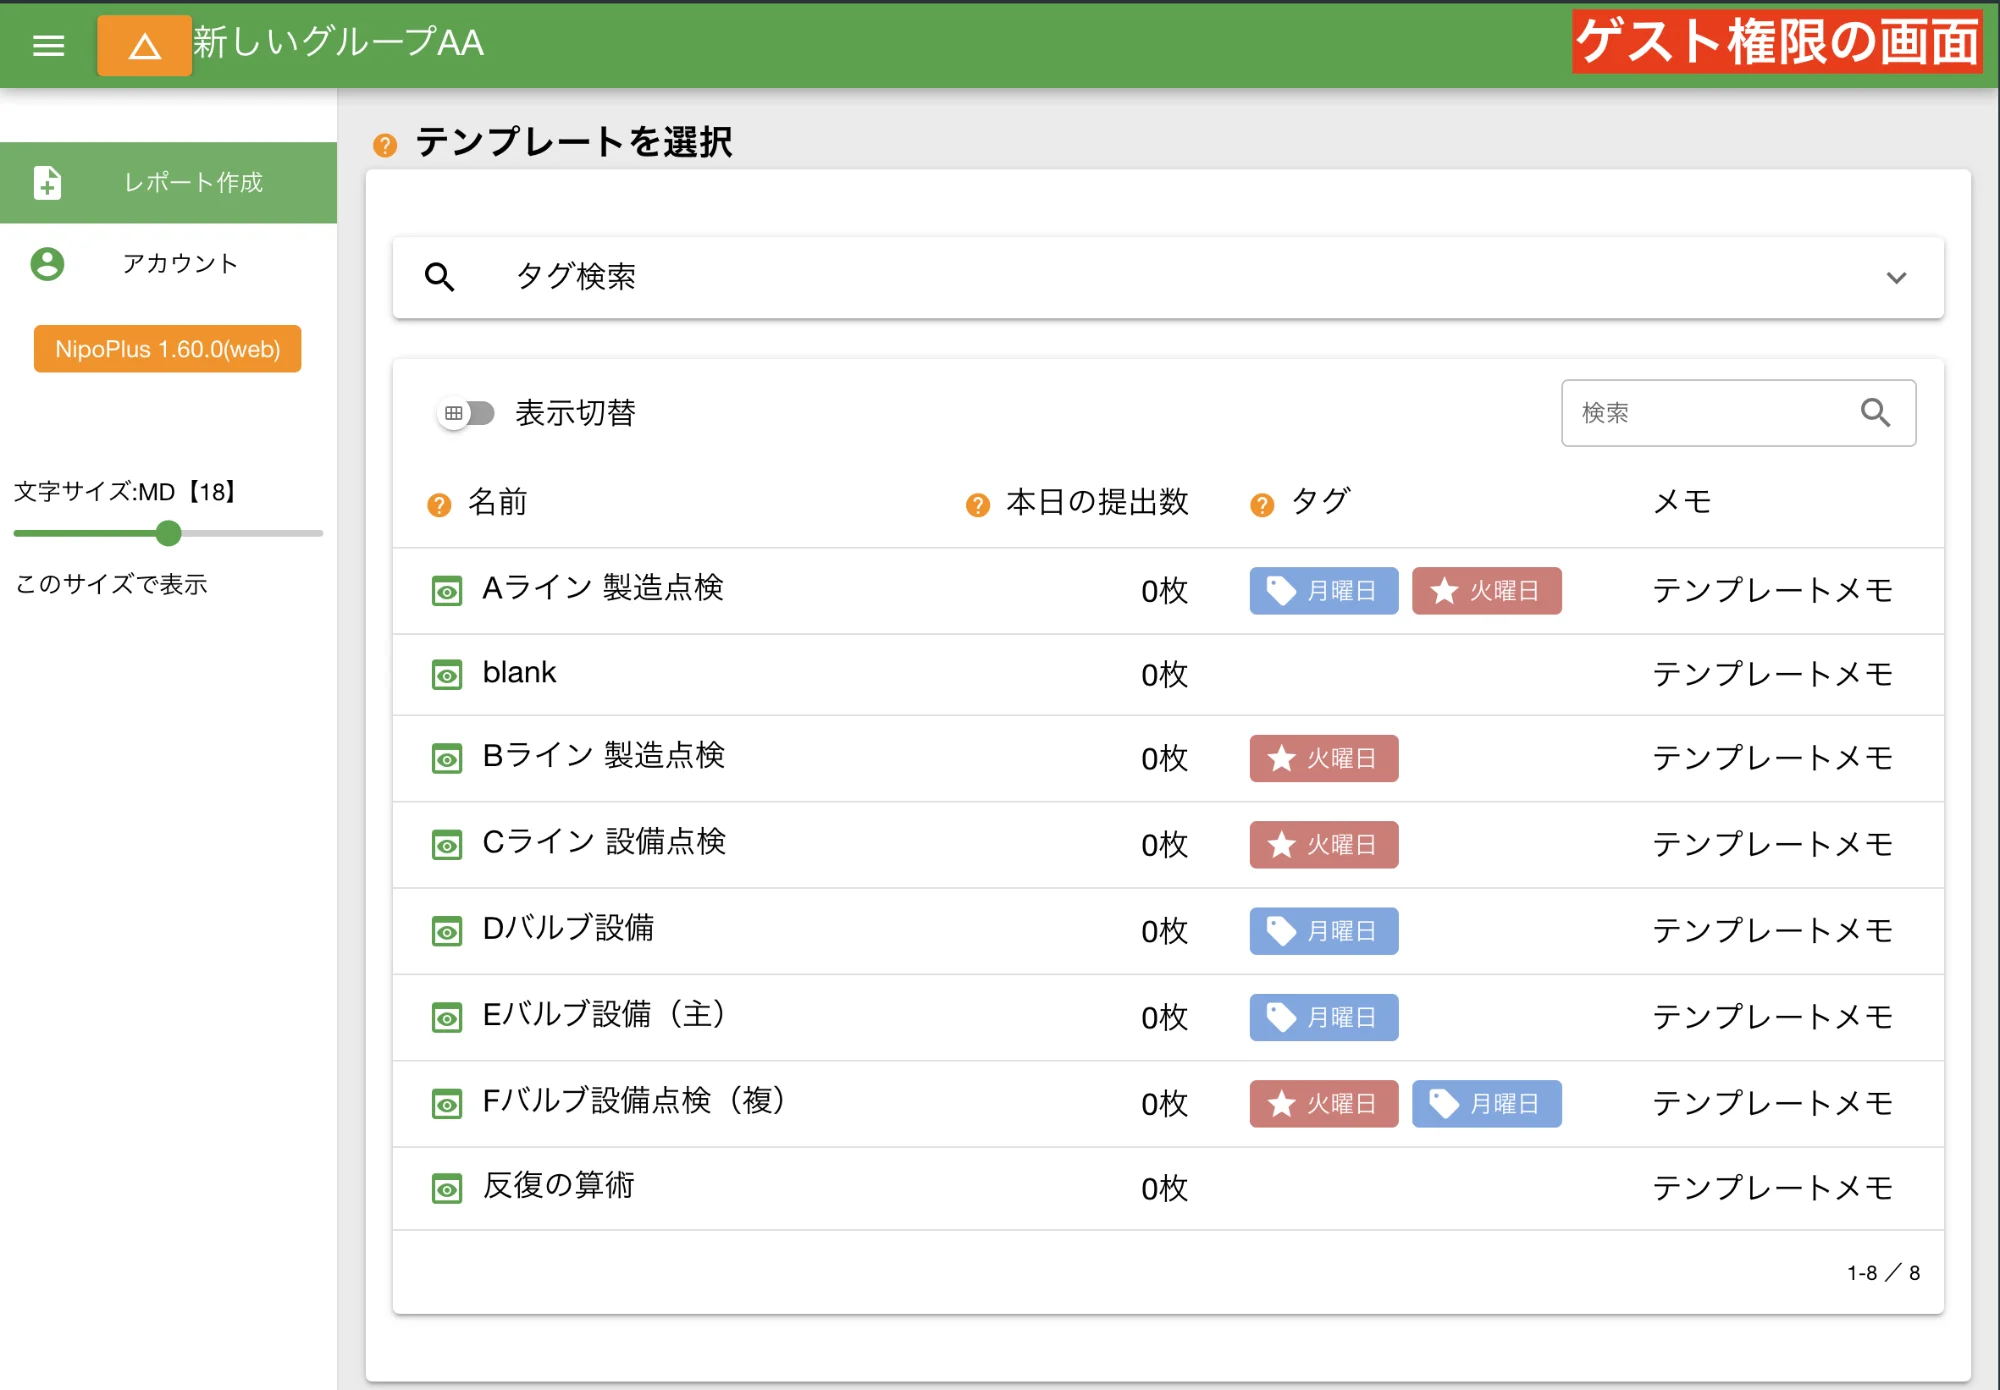This screenshot has height=1390, width=2000.
Task: Click テンプレートメモ in the blank row
Action: coord(1772,675)
